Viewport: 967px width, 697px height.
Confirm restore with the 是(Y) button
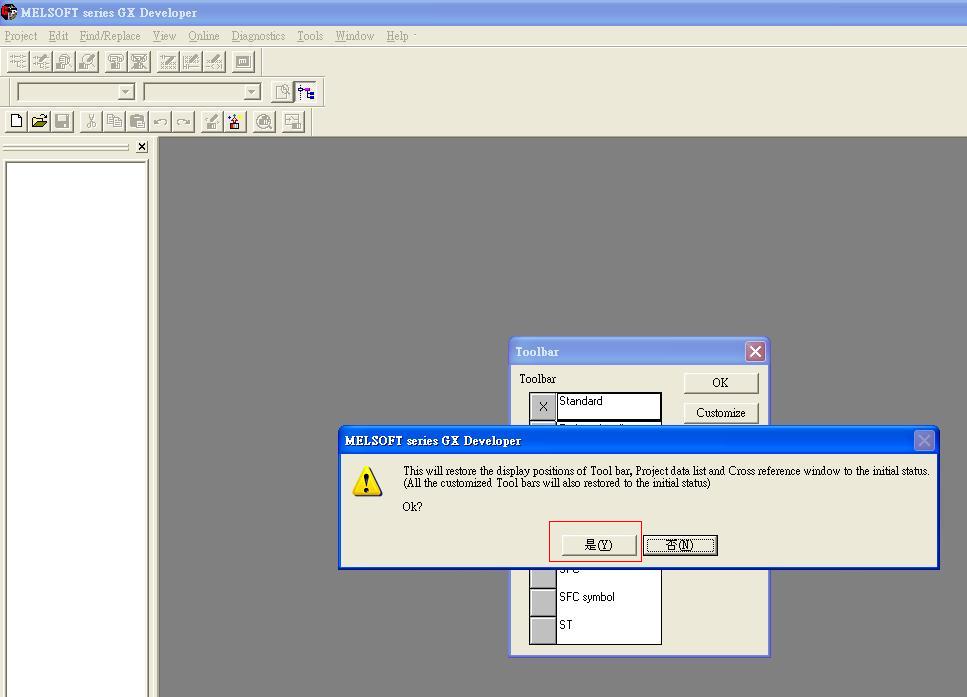[598, 545]
